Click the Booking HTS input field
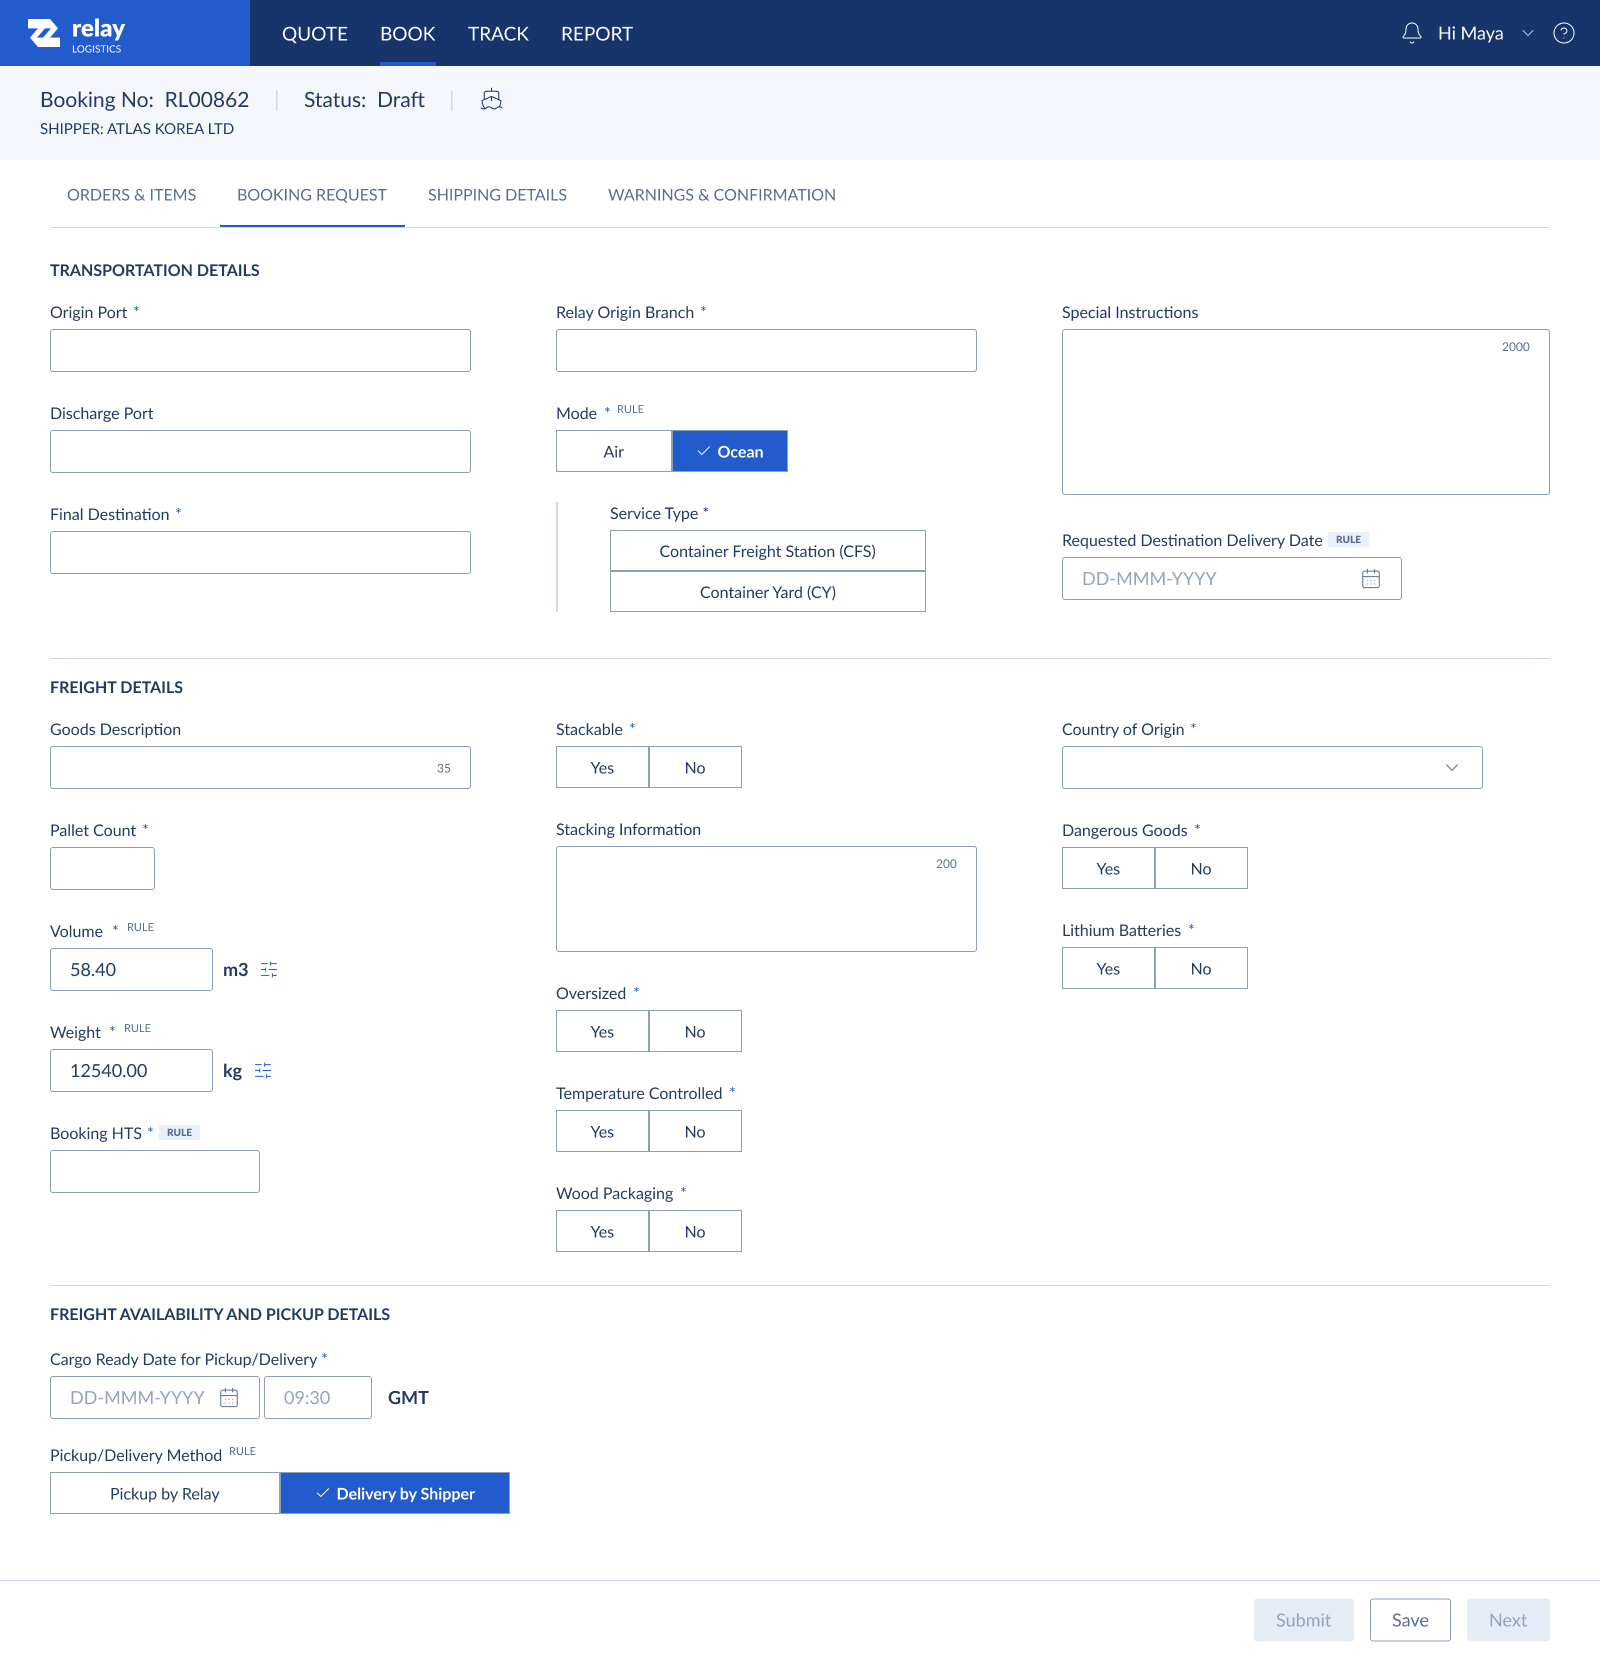This screenshot has height=1660, width=1600. tap(155, 1172)
